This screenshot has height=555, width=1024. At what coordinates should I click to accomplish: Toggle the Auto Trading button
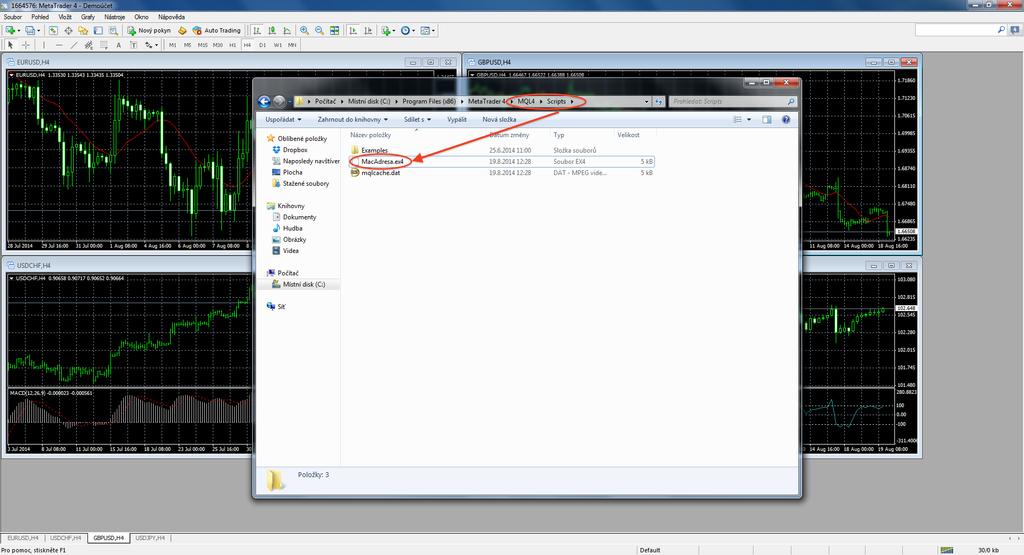[216, 30]
